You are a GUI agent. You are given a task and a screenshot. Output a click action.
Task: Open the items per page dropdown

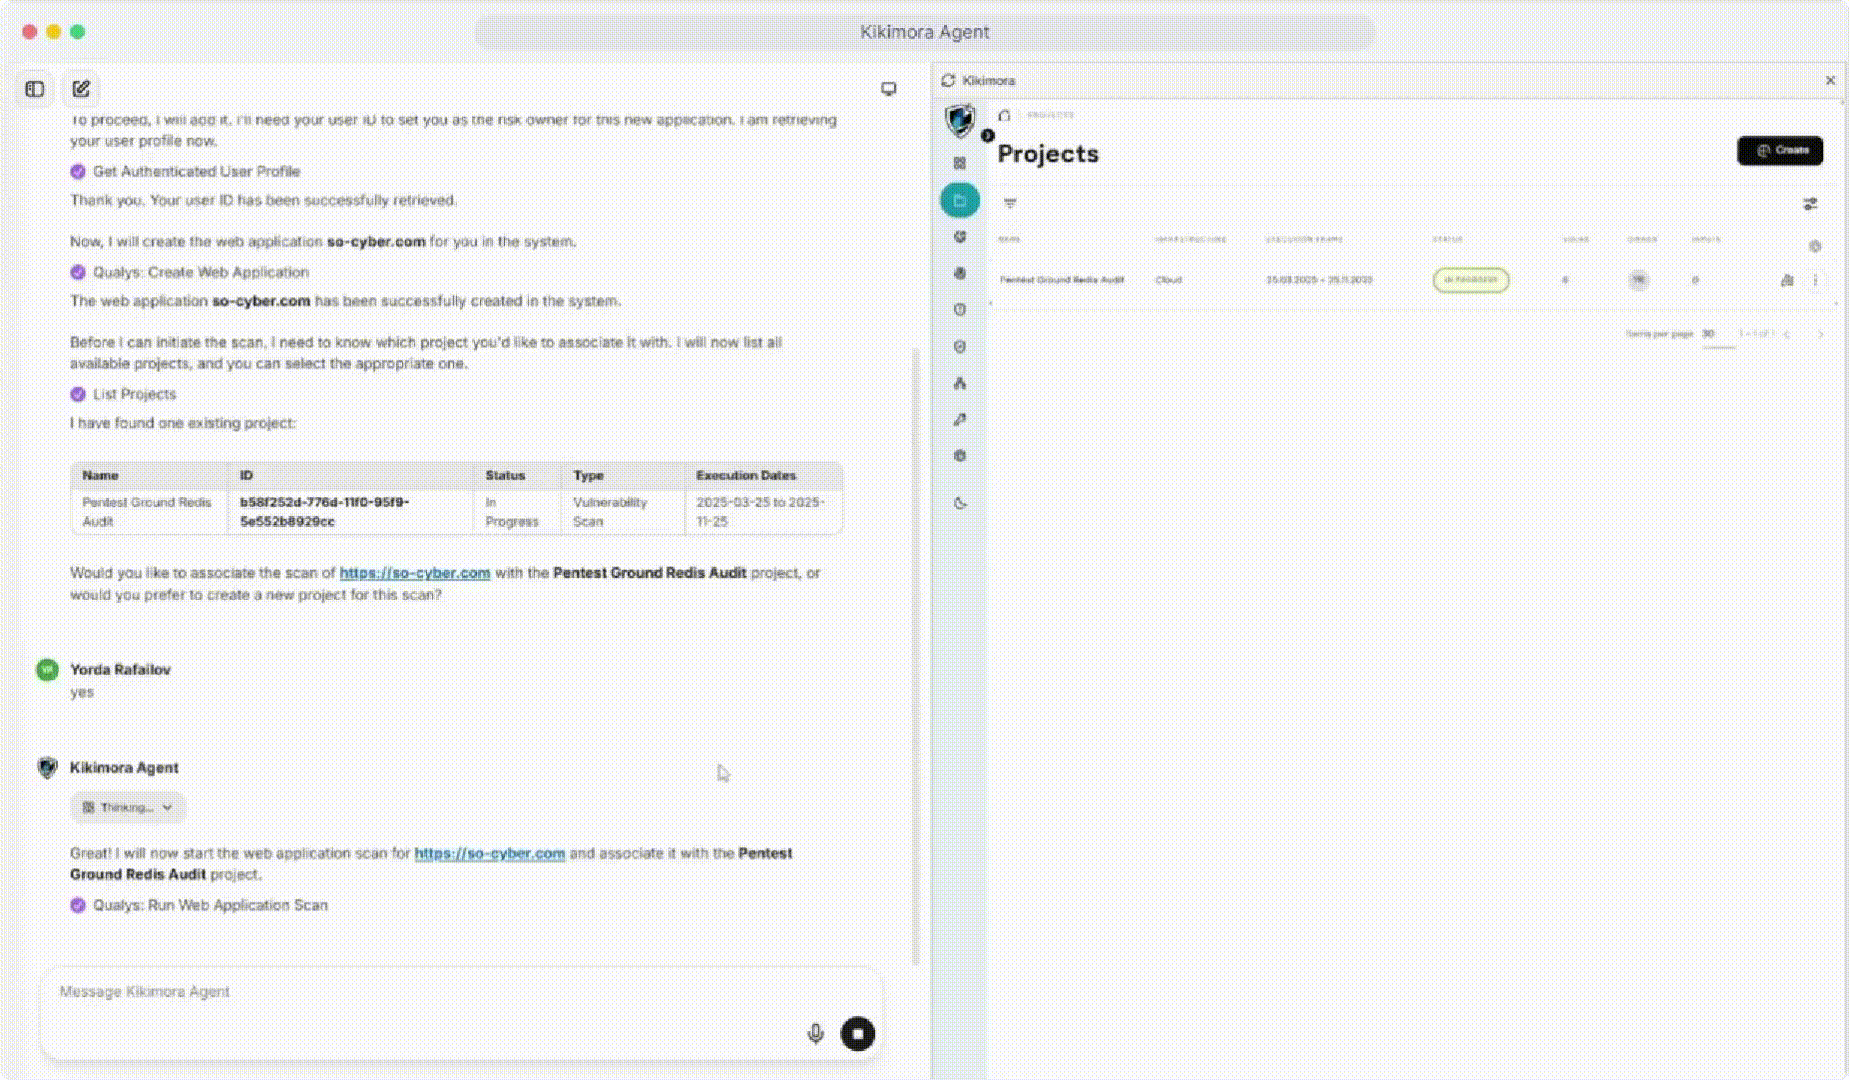click(x=1718, y=335)
